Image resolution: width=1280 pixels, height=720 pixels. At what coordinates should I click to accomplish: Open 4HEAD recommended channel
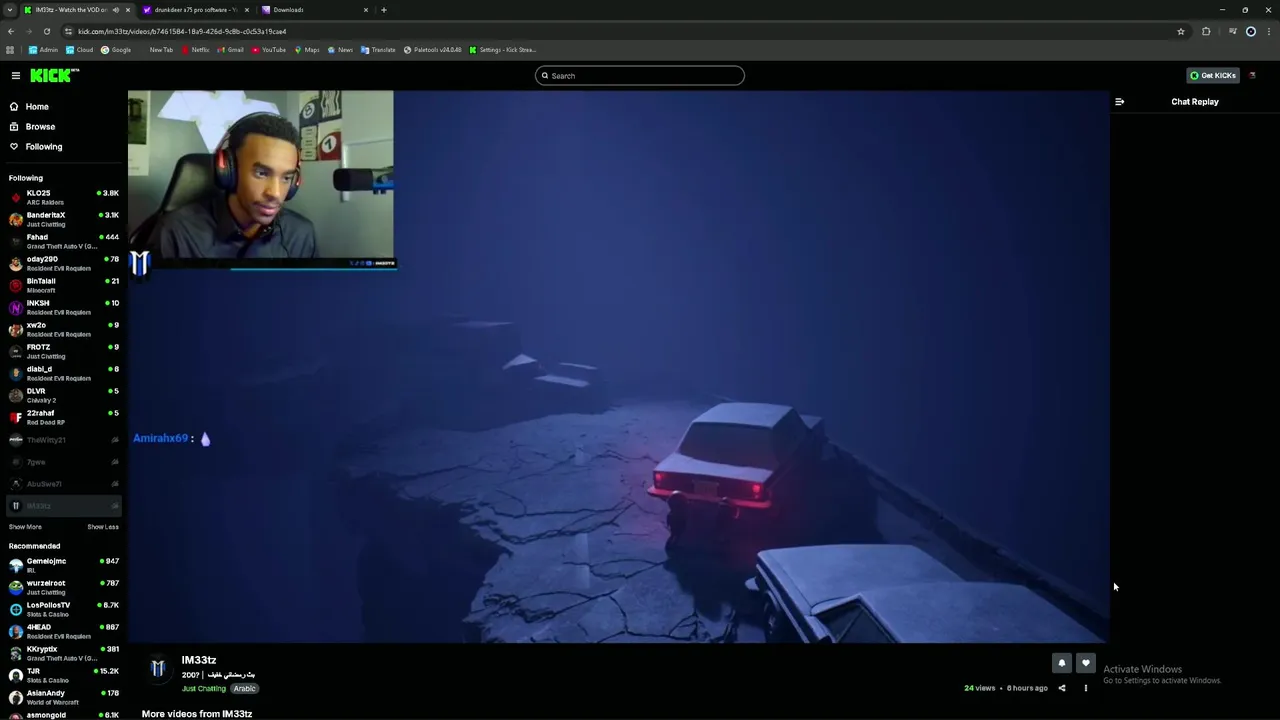tap(64, 631)
